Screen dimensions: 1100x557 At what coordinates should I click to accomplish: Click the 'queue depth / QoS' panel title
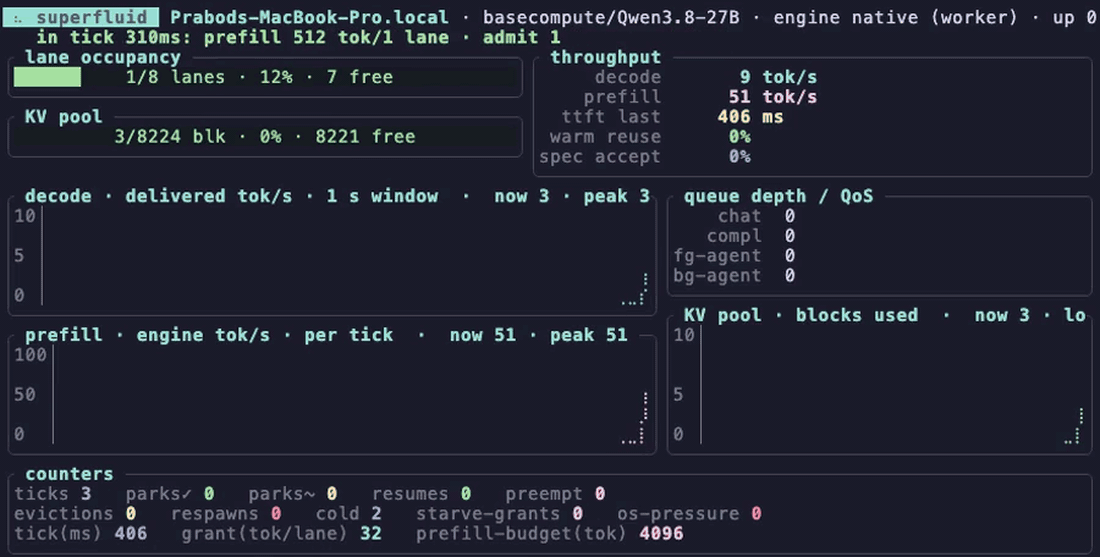pos(779,196)
